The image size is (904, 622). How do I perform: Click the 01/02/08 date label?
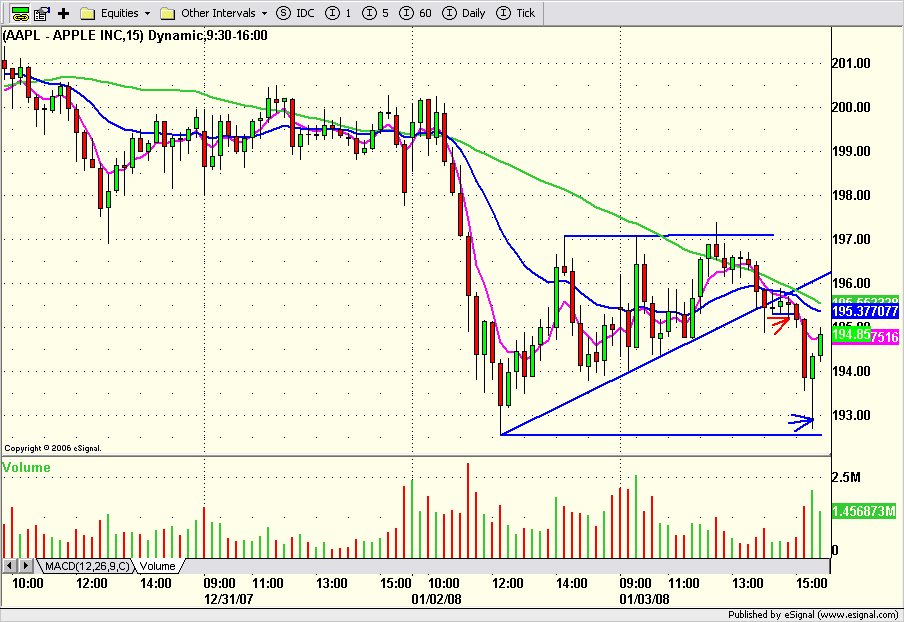(x=436, y=599)
